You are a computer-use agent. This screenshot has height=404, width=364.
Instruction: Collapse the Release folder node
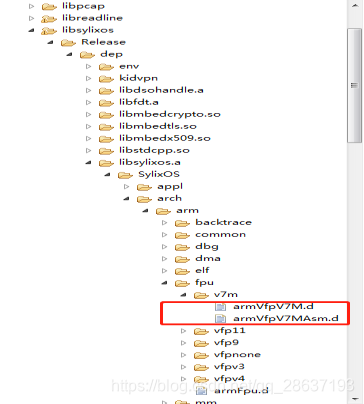[51, 42]
